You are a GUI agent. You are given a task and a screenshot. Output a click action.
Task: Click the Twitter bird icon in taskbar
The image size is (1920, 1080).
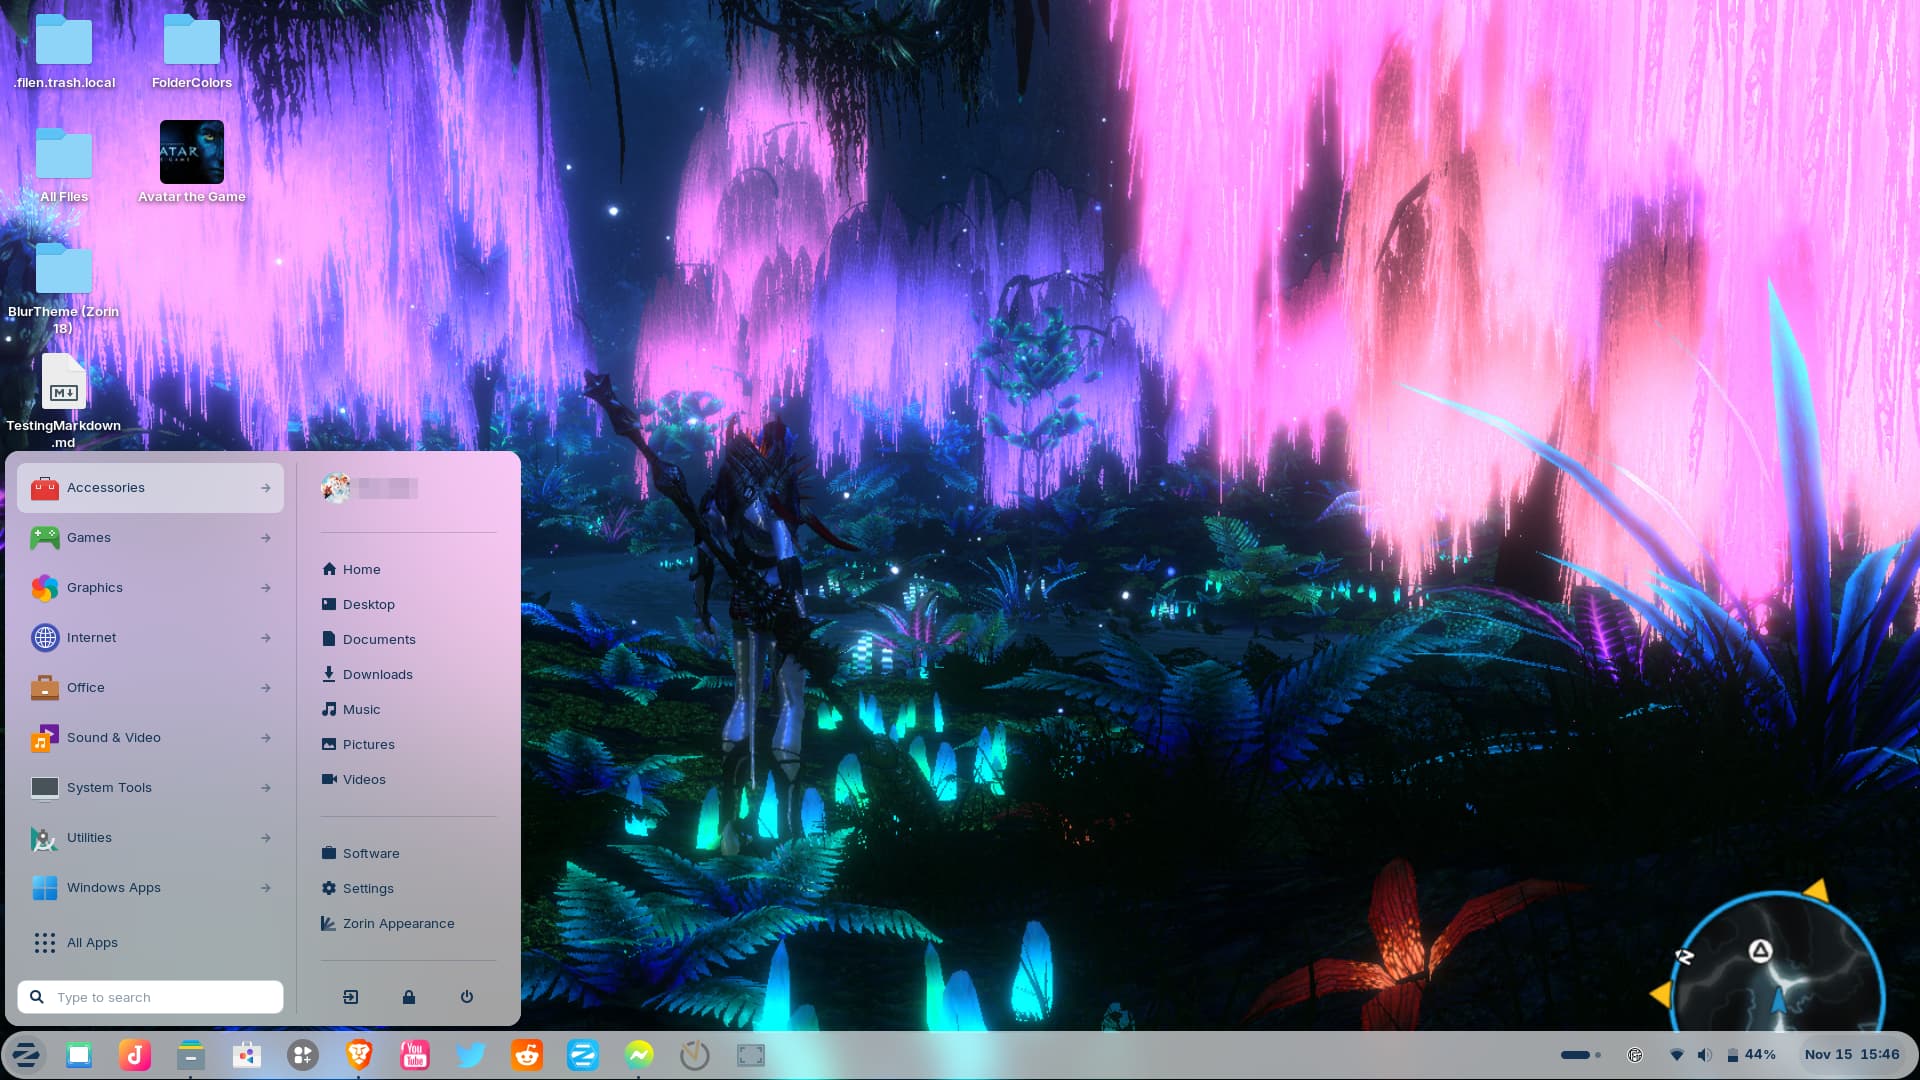click(471, 1055)
